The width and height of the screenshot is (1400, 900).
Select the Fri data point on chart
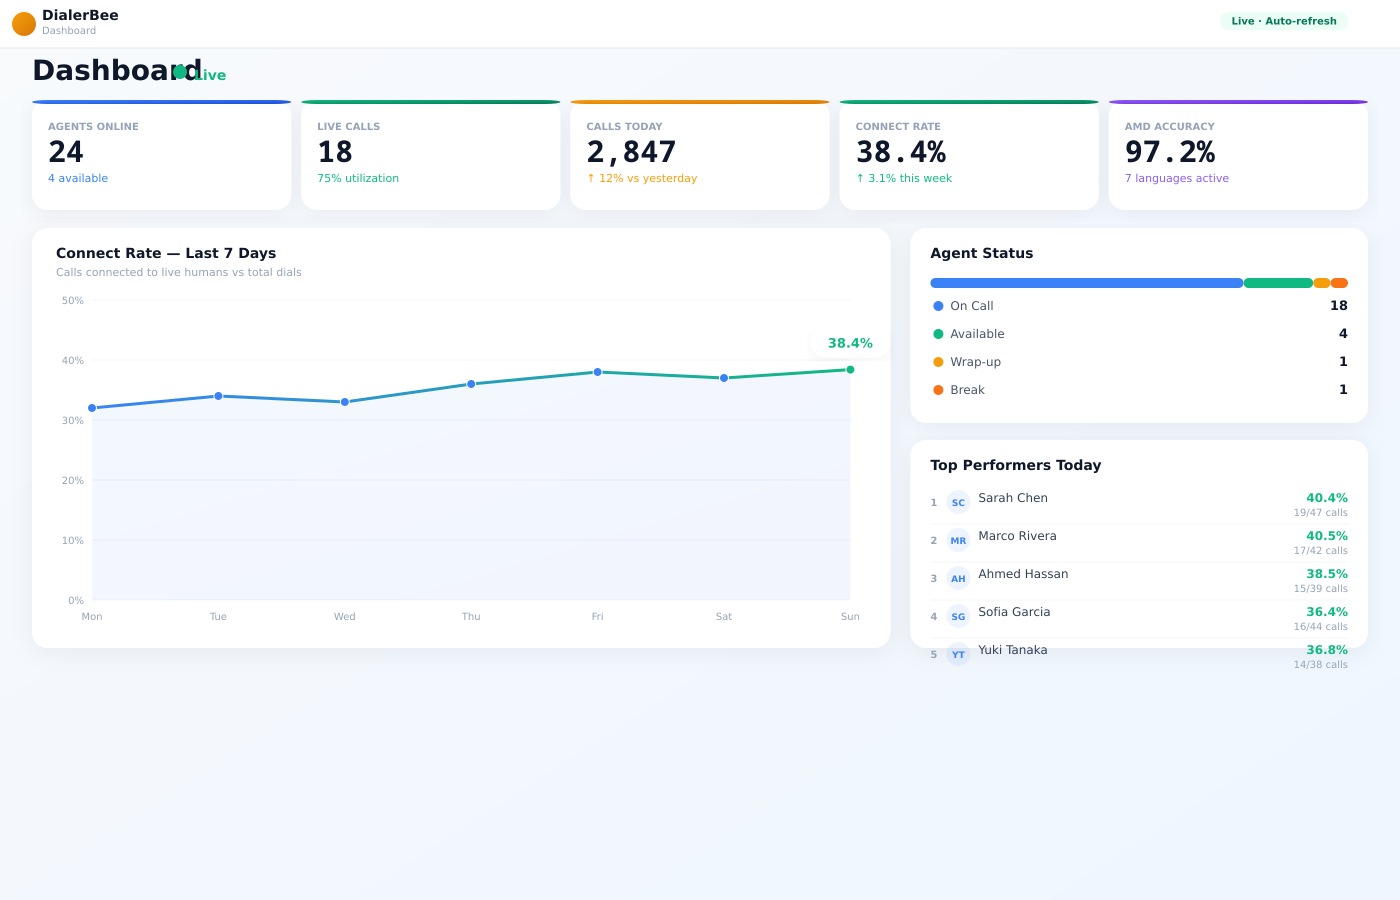[598, 372]
